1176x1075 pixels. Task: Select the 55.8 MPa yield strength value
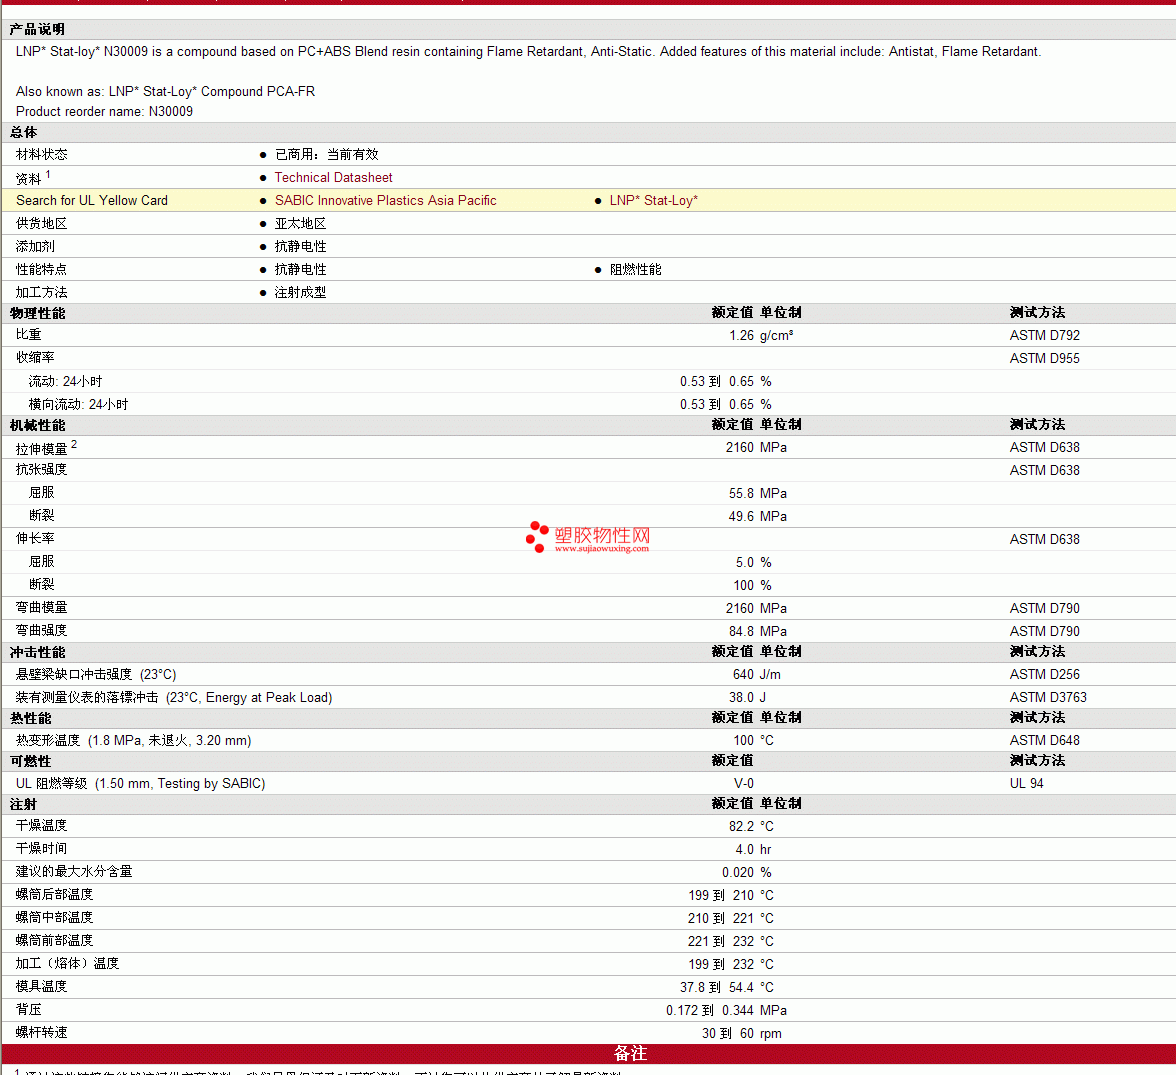(758, 494)
